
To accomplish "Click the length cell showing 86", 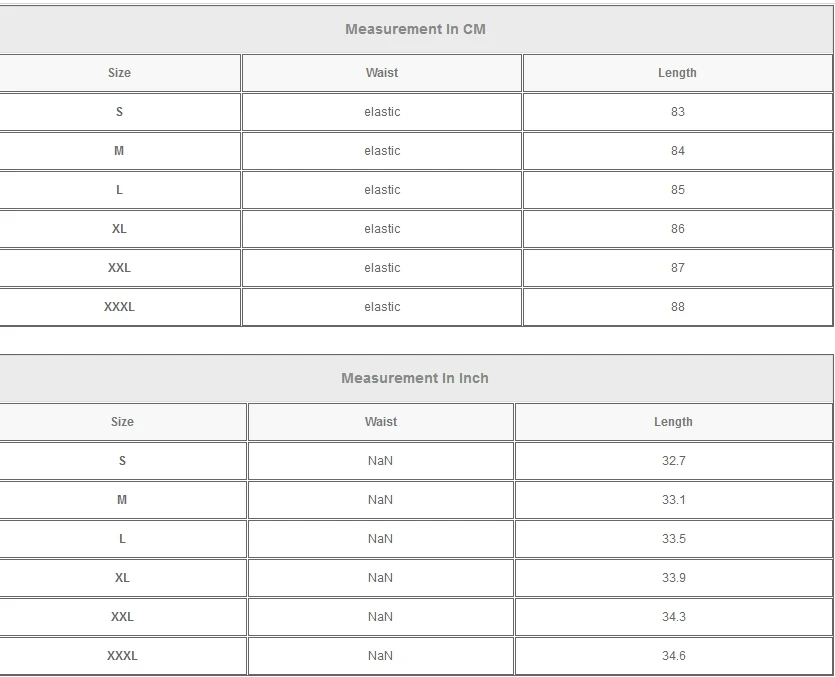I will (677, 229).
